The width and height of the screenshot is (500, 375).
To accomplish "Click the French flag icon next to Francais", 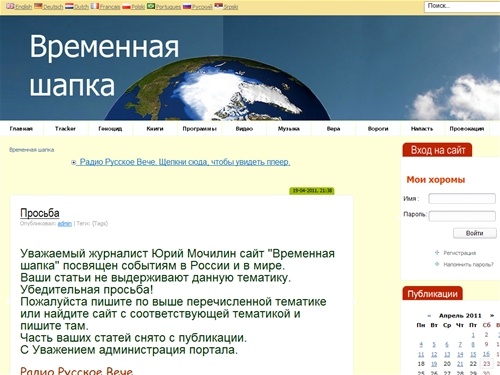I will [x=95, y=6].
